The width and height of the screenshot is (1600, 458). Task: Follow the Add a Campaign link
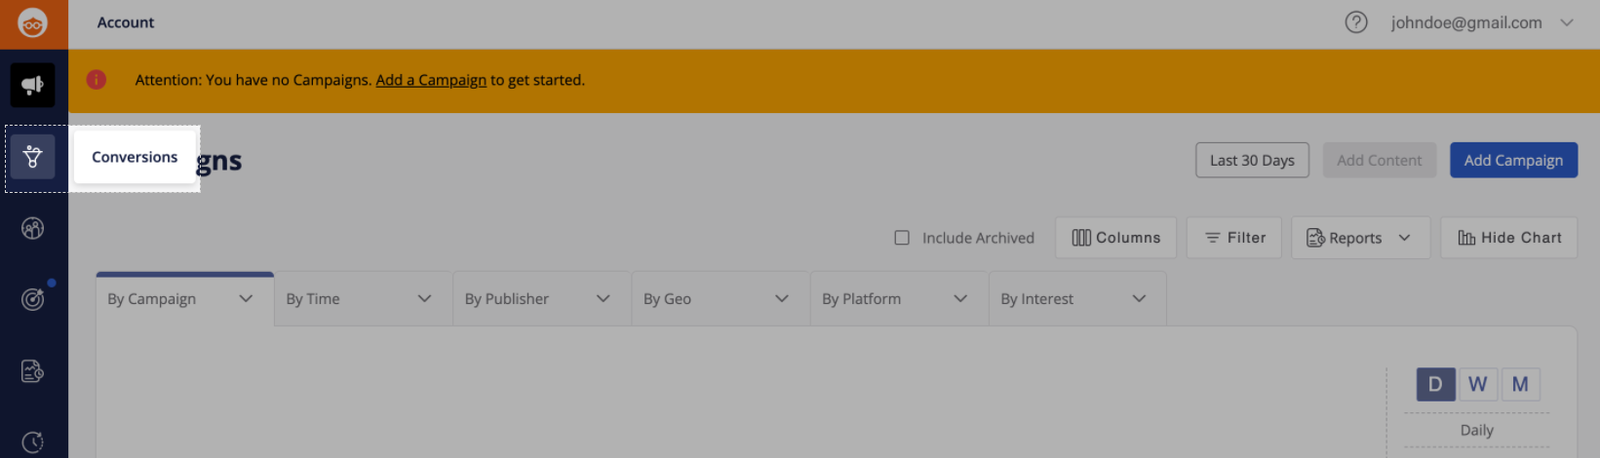pyautogui.click(x=431, y=80)
